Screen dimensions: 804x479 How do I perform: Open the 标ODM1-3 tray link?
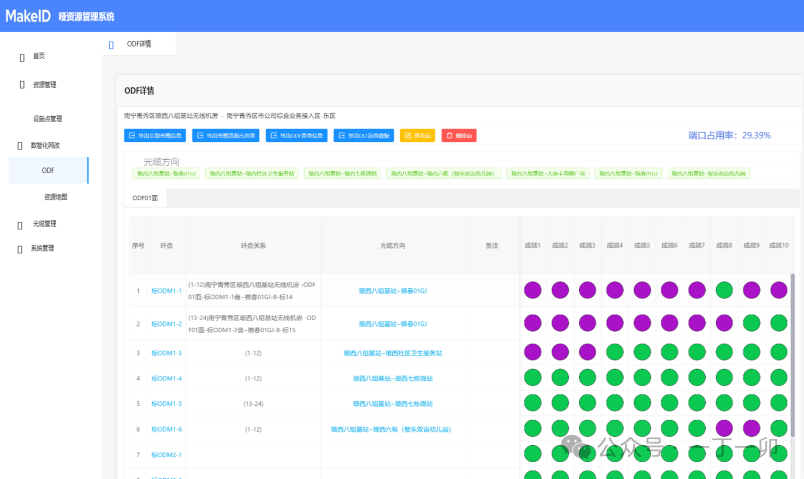[x=166, y=353]
